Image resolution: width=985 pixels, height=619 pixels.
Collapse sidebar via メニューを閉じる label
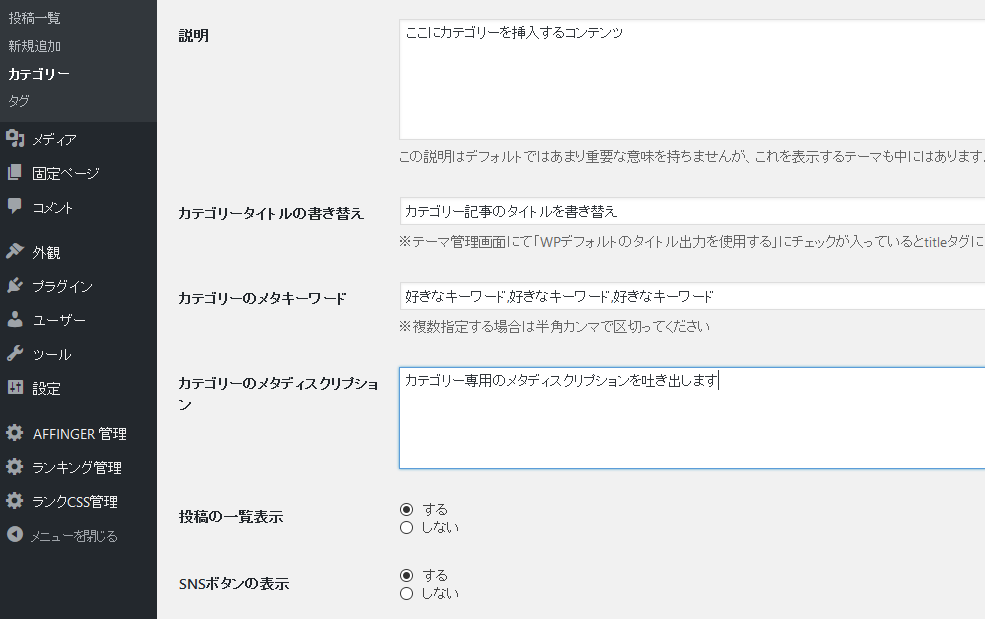74,535
